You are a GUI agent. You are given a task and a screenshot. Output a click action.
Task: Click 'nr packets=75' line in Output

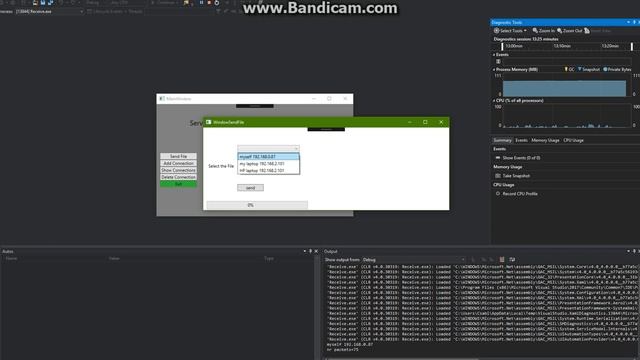(x=342, y=350)
